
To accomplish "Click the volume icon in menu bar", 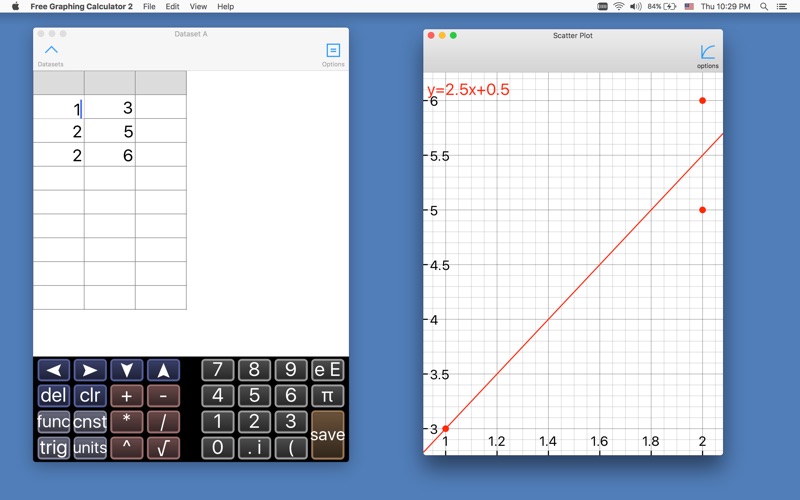I will (635, 7).
